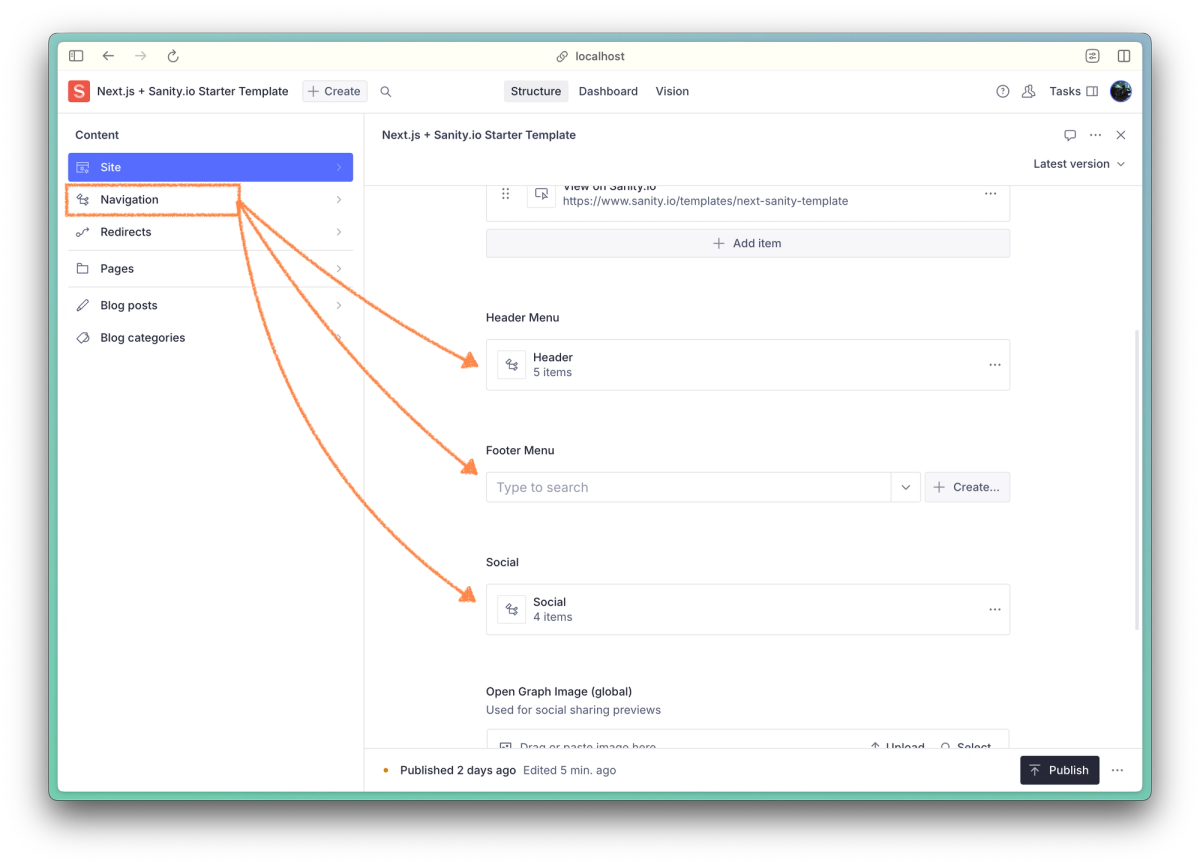Screen dimensions: 1200x865
Task: Open the document pane options menu
Action: coord(1096,135)
